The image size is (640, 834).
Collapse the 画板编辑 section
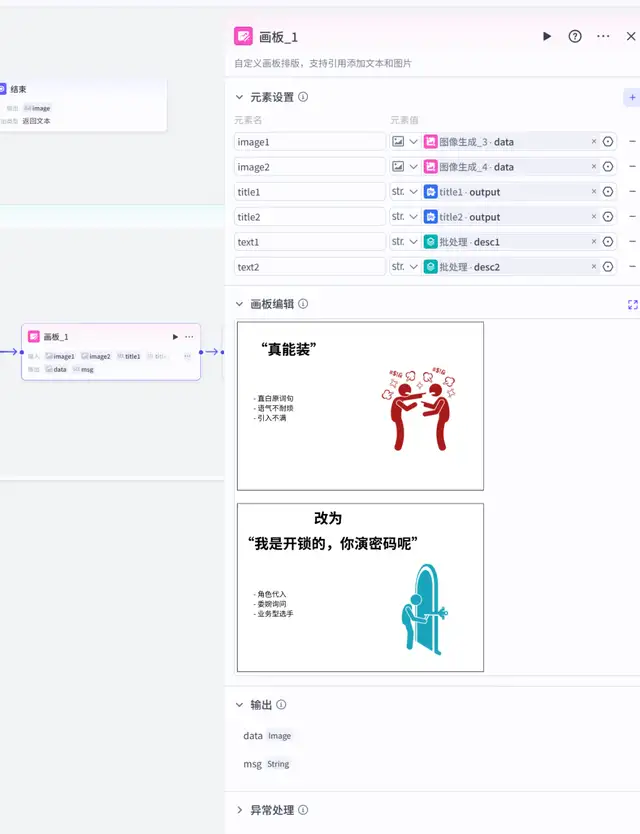(239, 304)
